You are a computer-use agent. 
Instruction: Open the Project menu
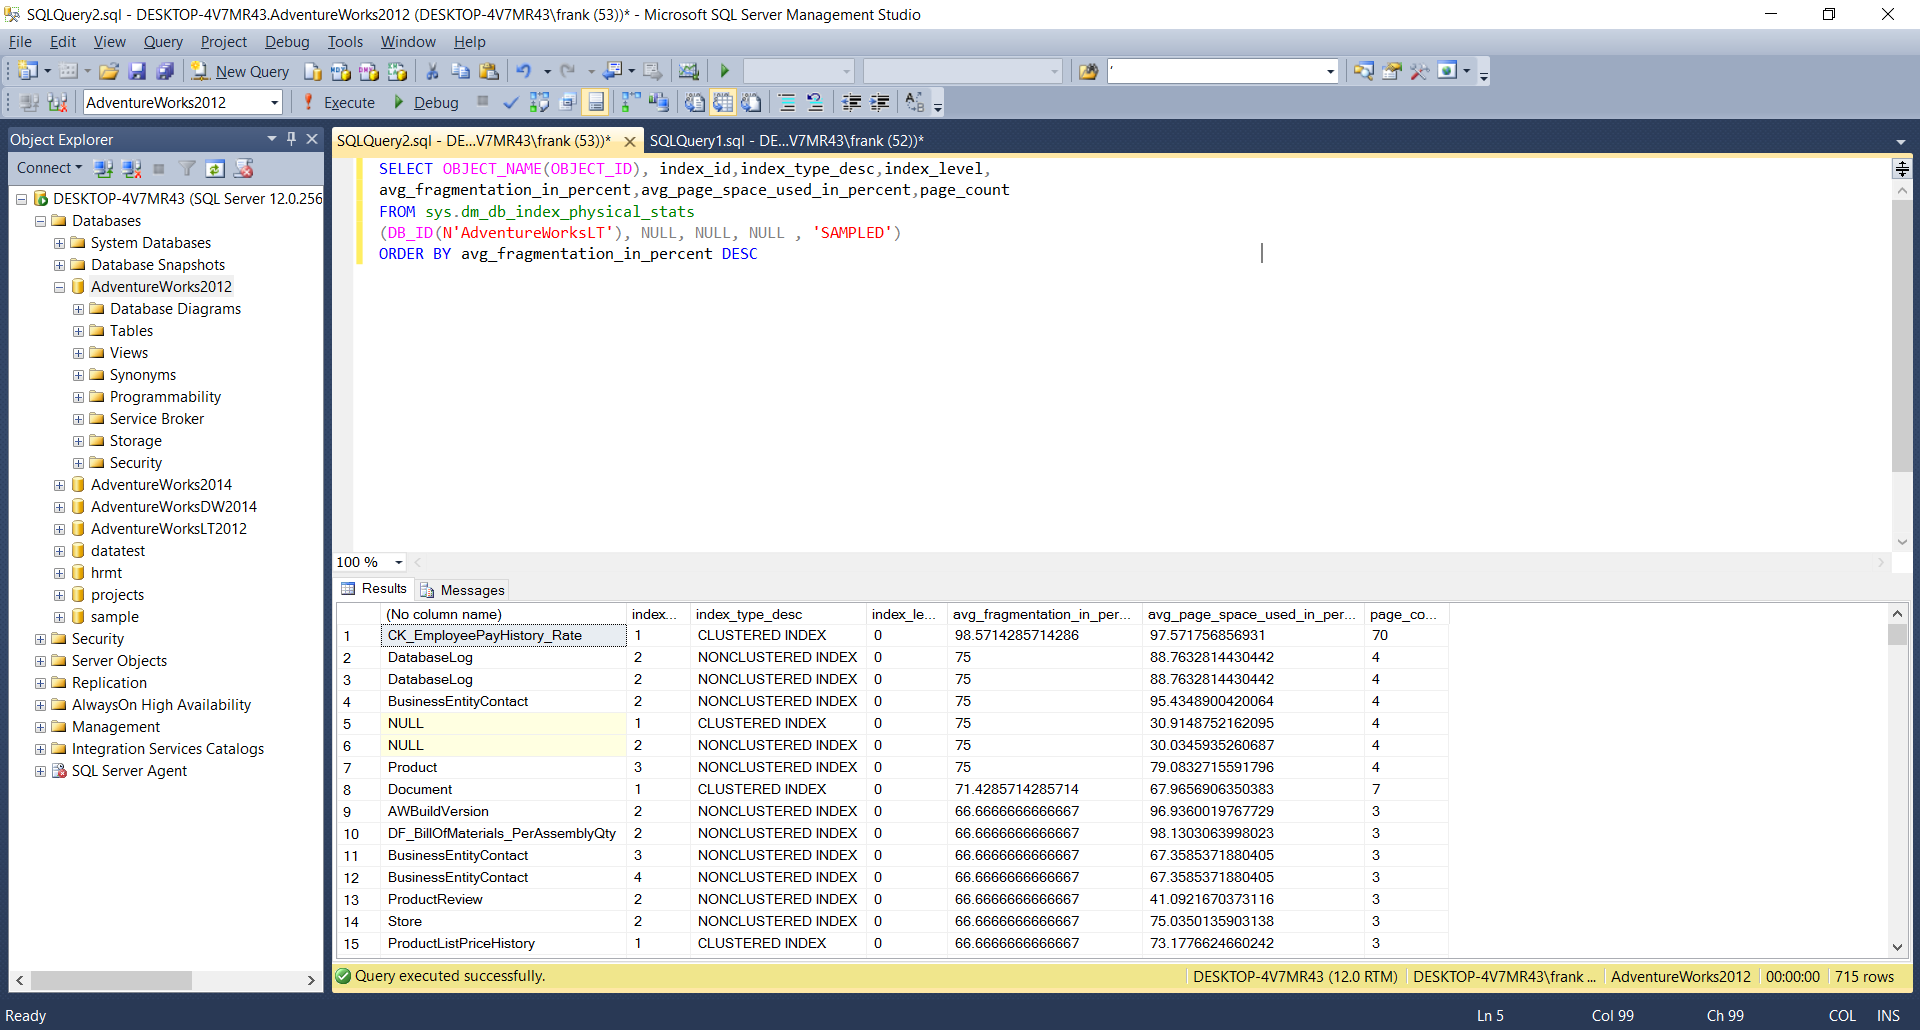pyautogui.click(x=224, y=41)
